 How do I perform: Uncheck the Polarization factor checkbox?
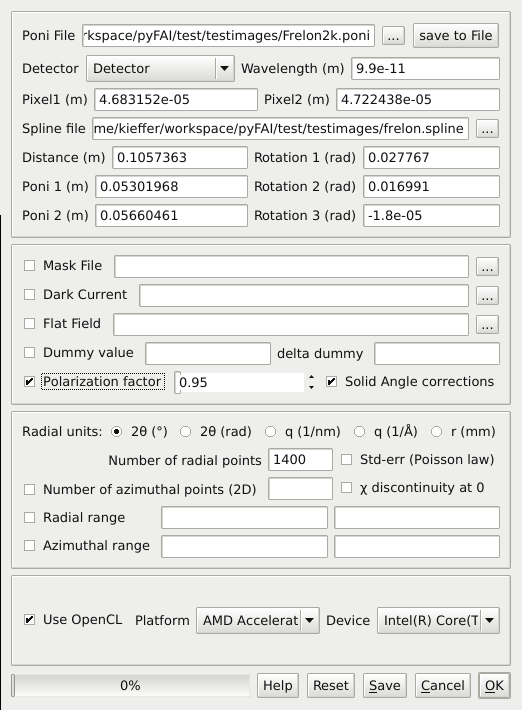point(29,382)
